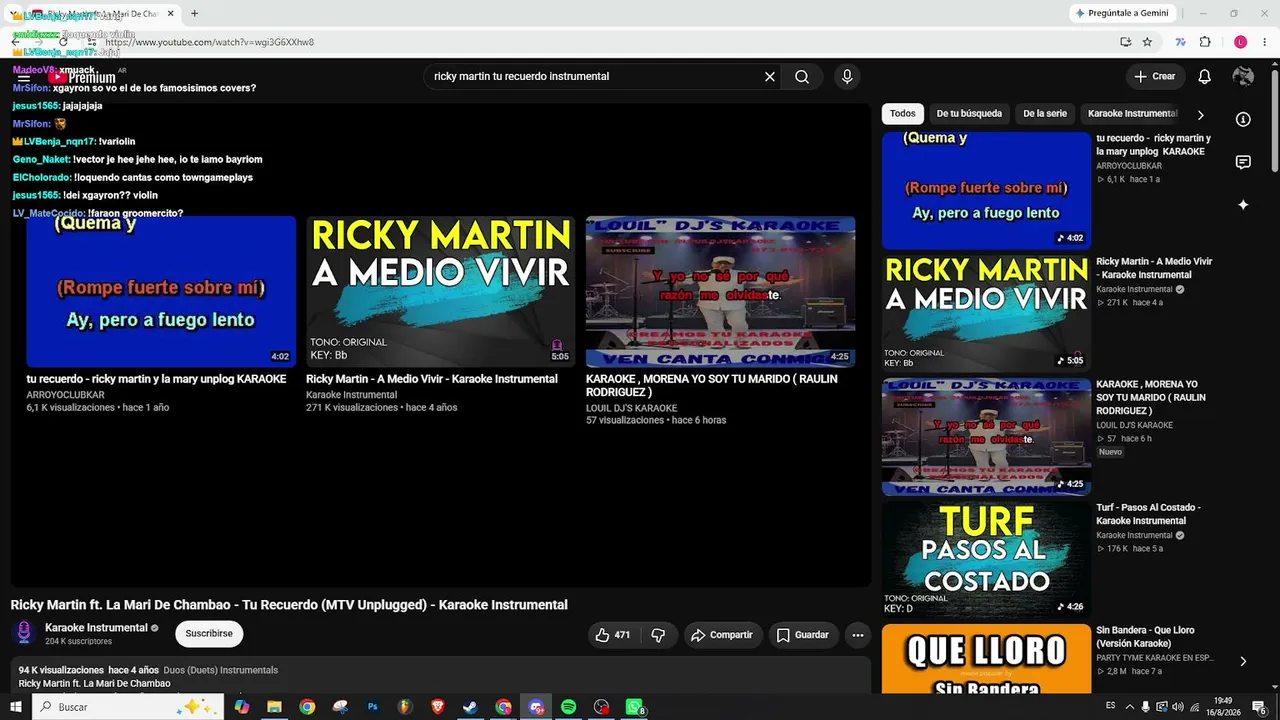Click the Crear button

[x=1155, y=77]
